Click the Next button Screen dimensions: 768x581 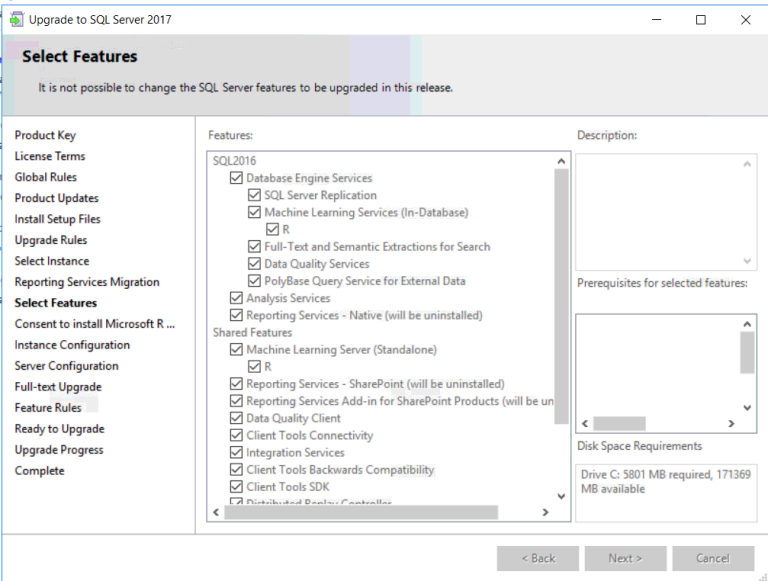point(624,558)
